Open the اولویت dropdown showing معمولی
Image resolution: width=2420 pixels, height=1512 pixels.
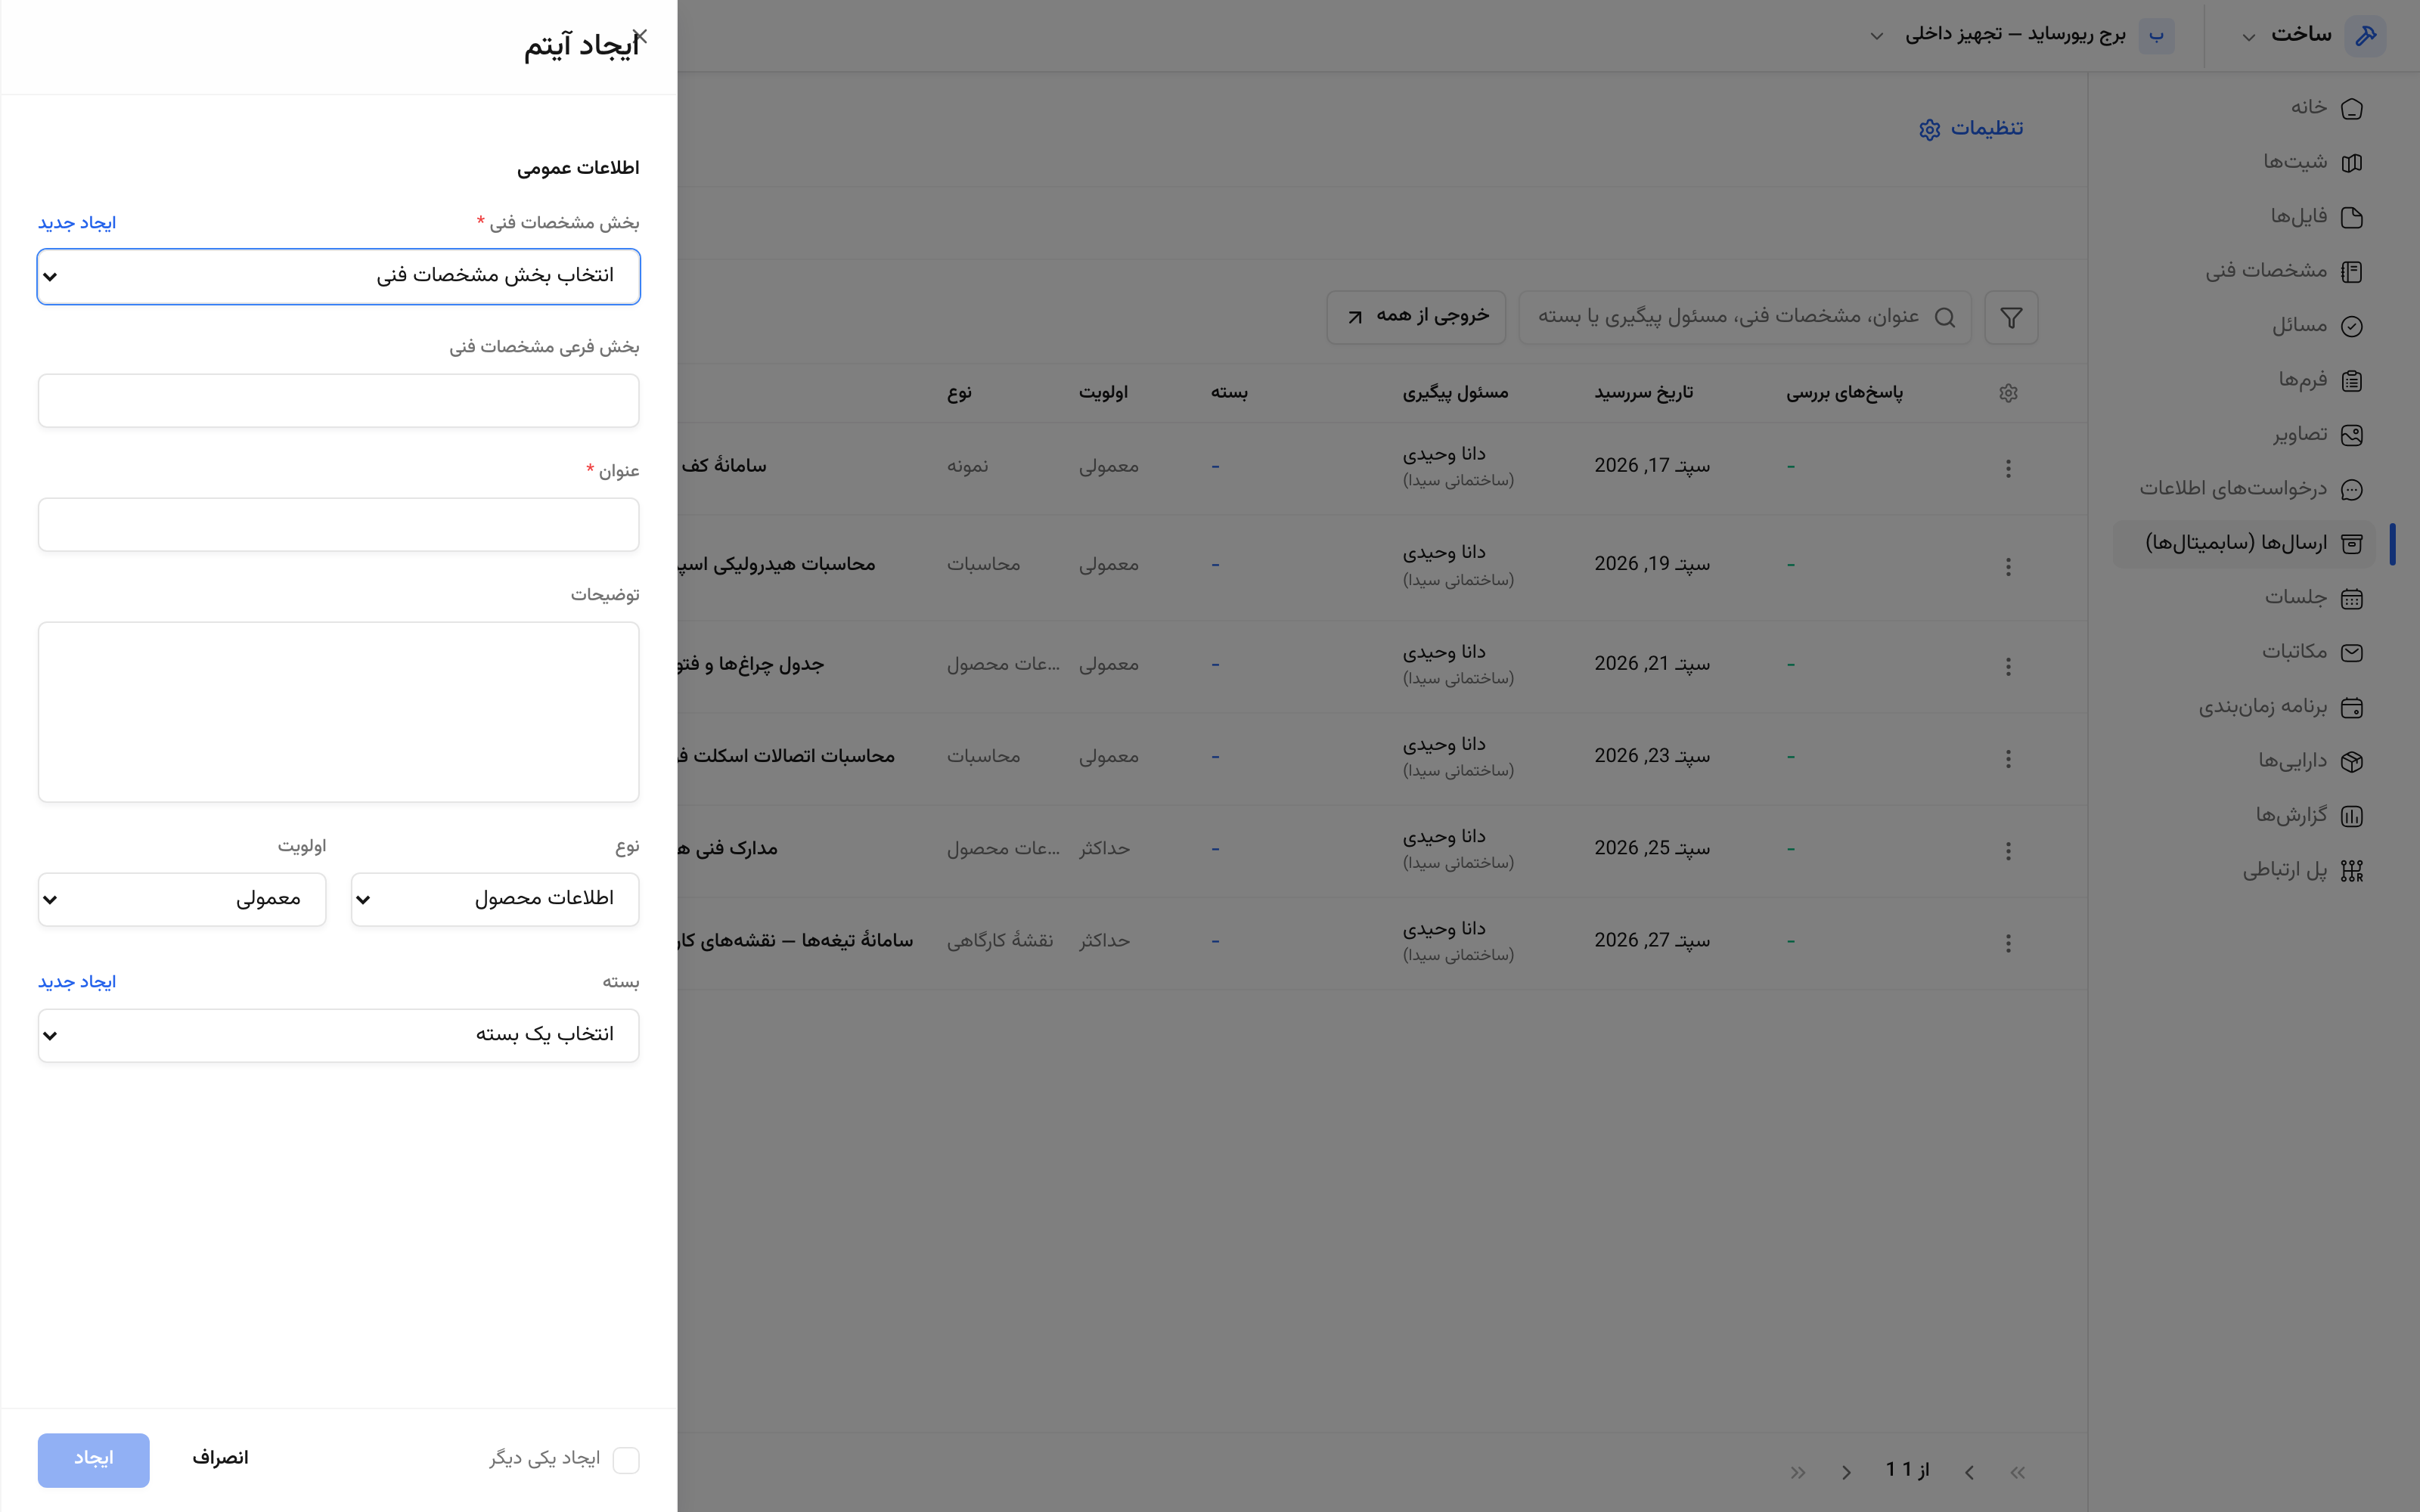(x=182, y=899)
